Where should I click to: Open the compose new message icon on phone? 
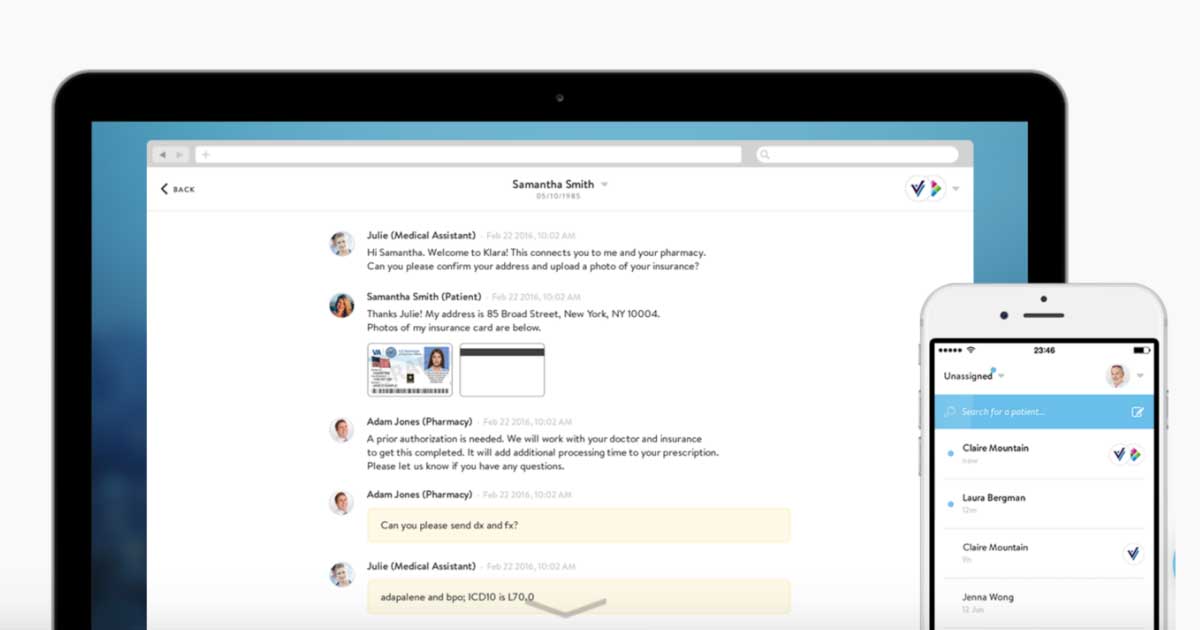pos(1137,412)
